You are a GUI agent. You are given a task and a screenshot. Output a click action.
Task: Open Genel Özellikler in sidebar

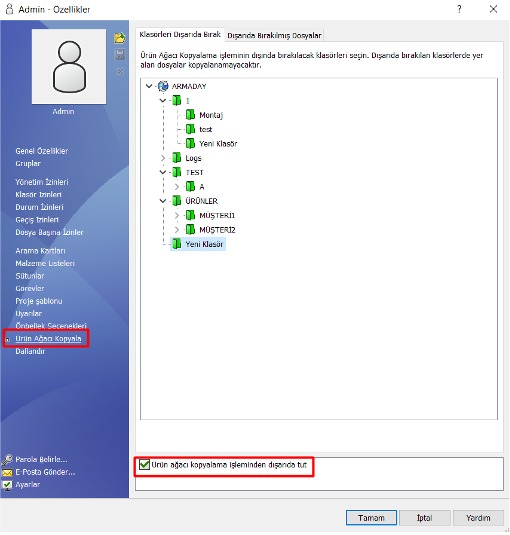(x=42, y=151)
